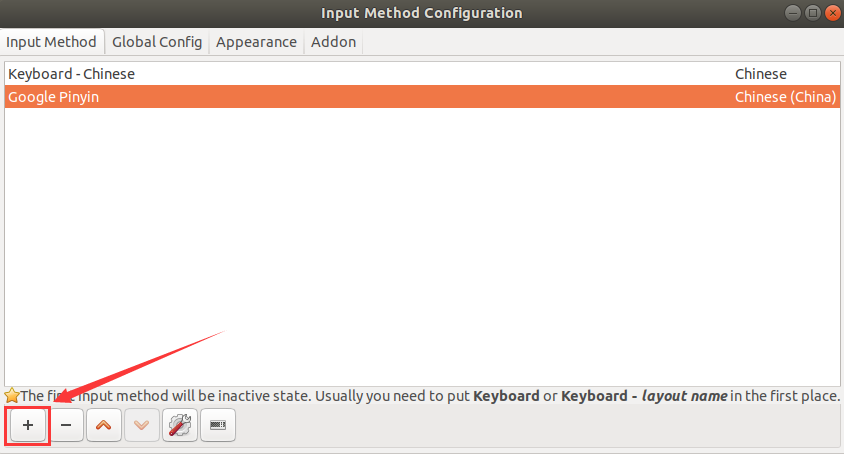Click empty area of input method list
The width and height of the screenshot is (844, 454).
pos(420,250)
